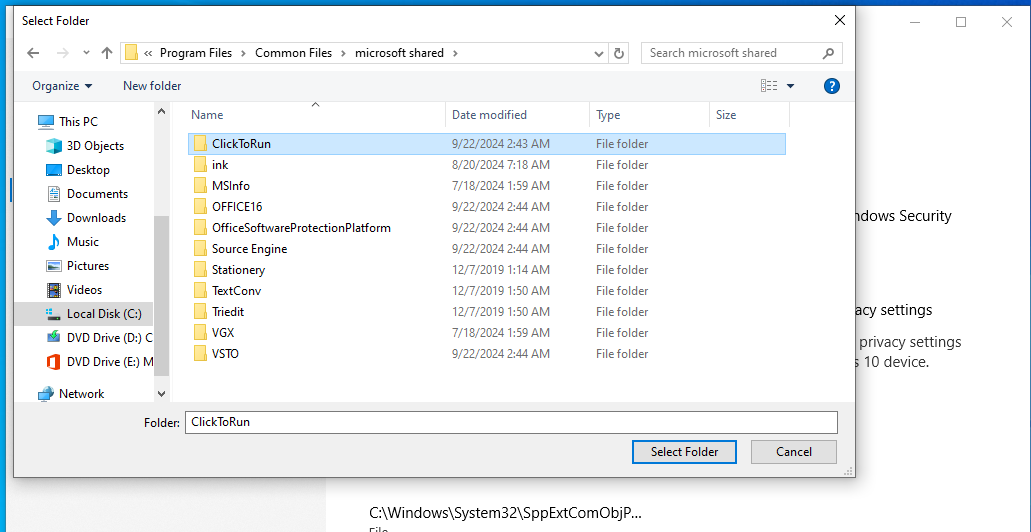This screenshot has height=532, width=1031.
Task: Open the Help question mark icon
Action: [x=832, y=85]
